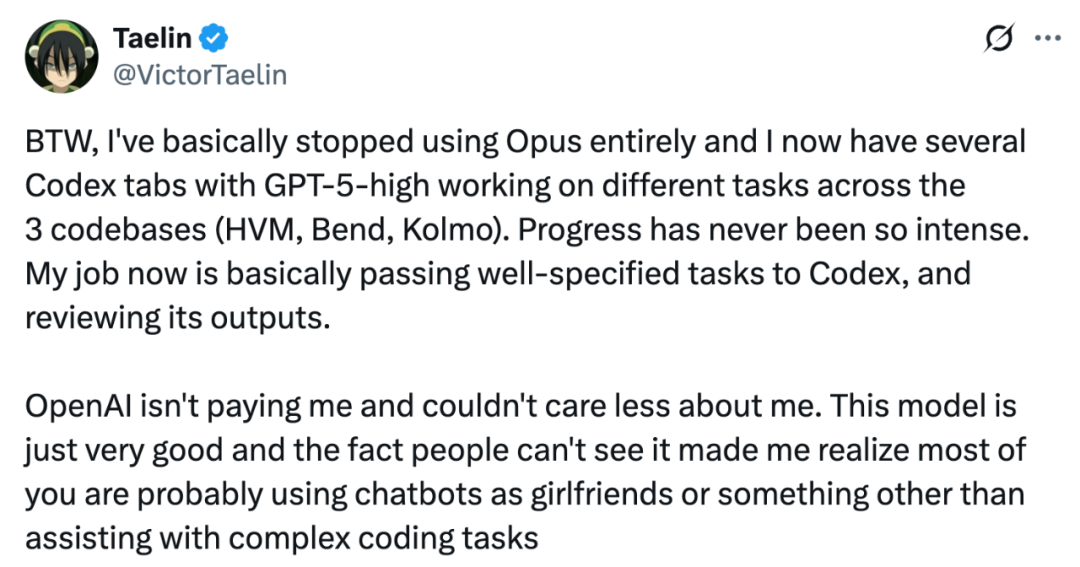
Task: Click the phrase complex coding tasks
Action: (x=383, y=539)
